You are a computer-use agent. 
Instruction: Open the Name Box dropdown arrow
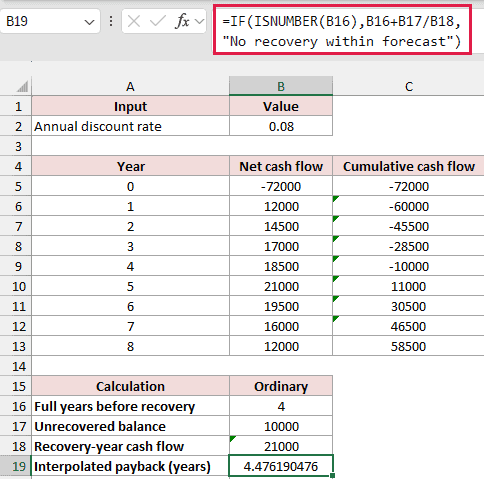coord(89,22)
